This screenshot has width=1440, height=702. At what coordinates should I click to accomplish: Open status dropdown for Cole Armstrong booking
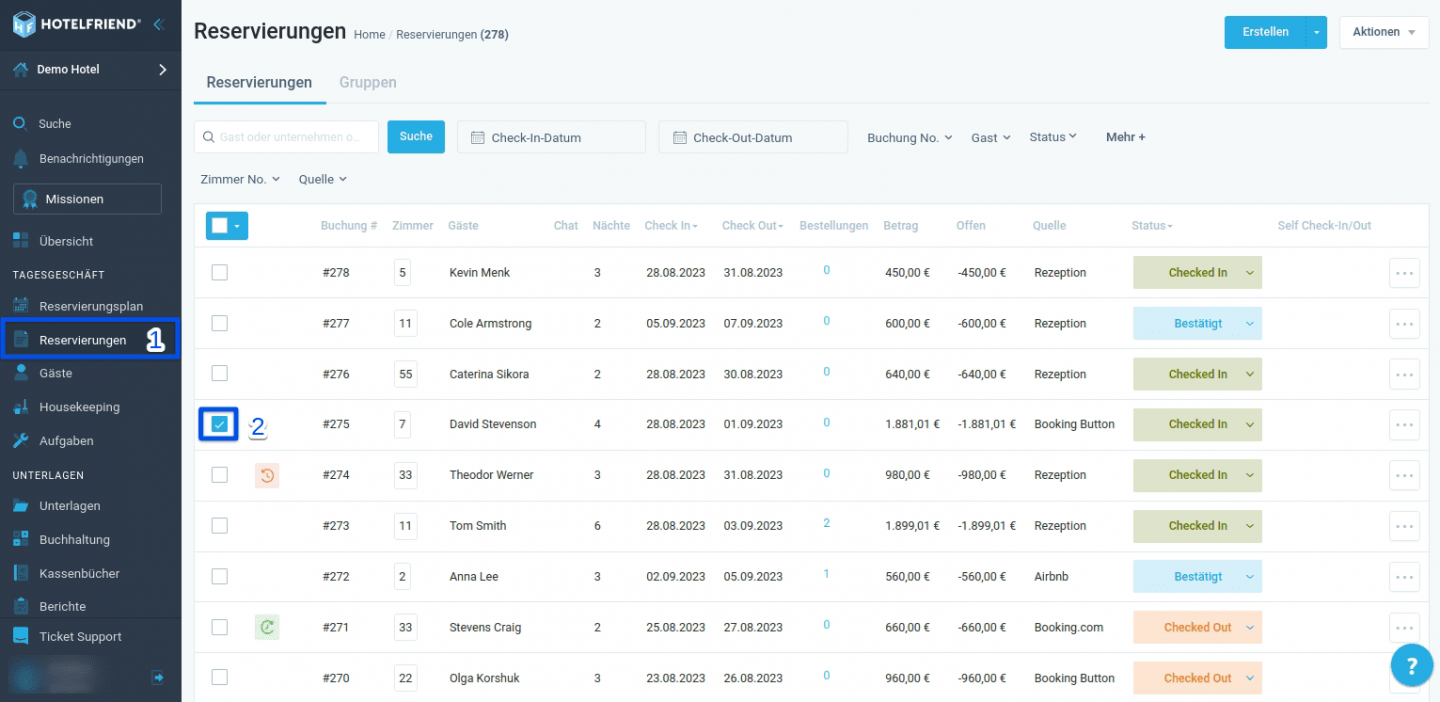pyautogui.click(x=1250, y=323)
